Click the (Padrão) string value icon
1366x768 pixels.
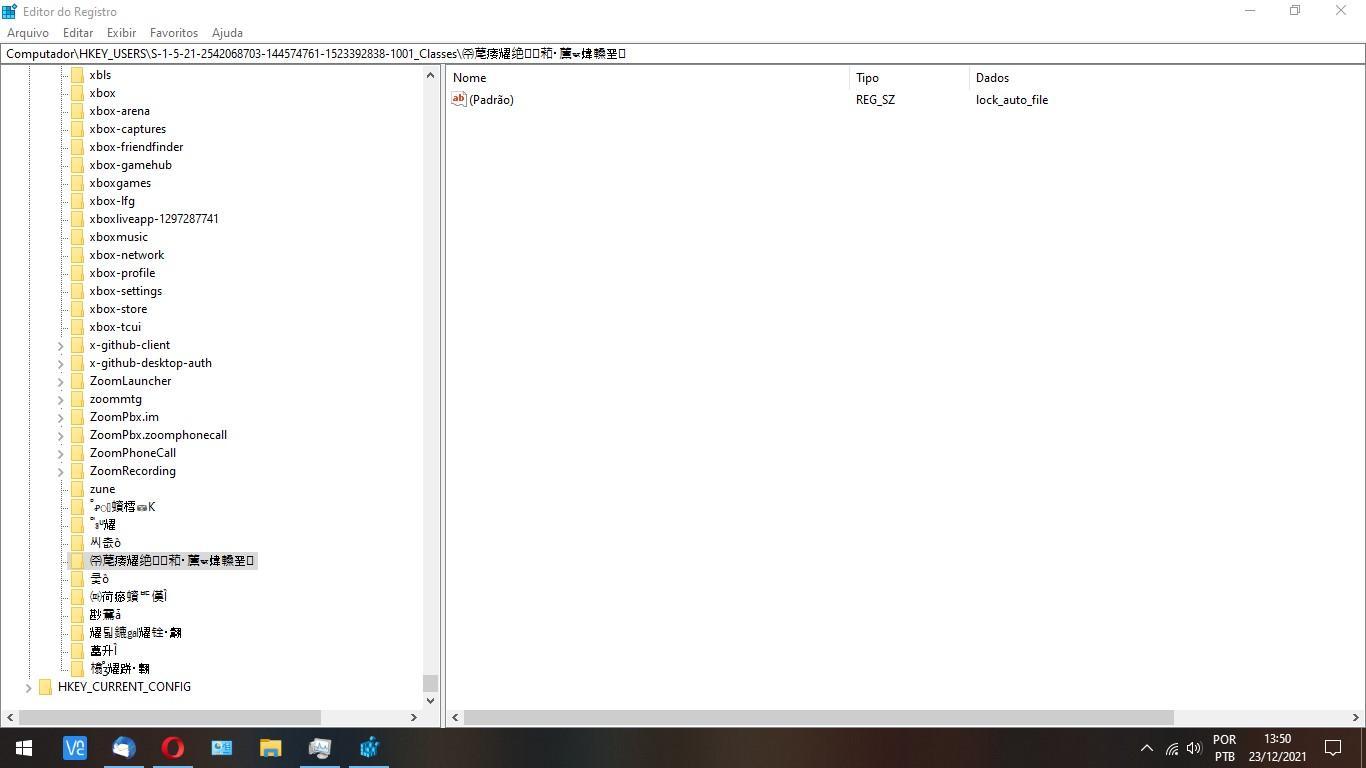(x=459, y=99)
